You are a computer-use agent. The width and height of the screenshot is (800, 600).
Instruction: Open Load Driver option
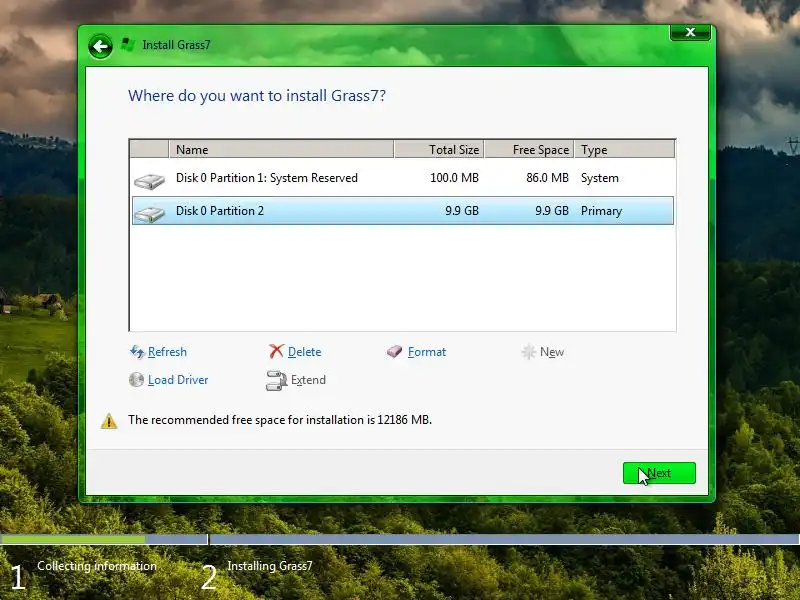pyautogui.click(x=178, y=380)
